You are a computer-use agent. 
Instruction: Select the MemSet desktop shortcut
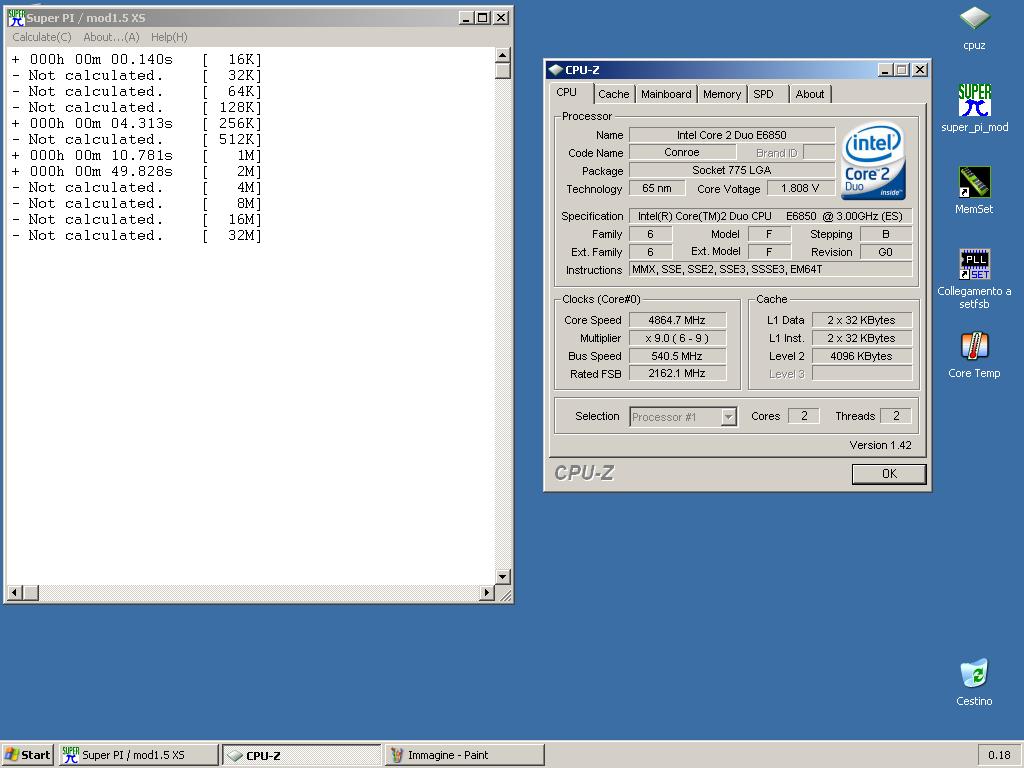coord(974,190)
